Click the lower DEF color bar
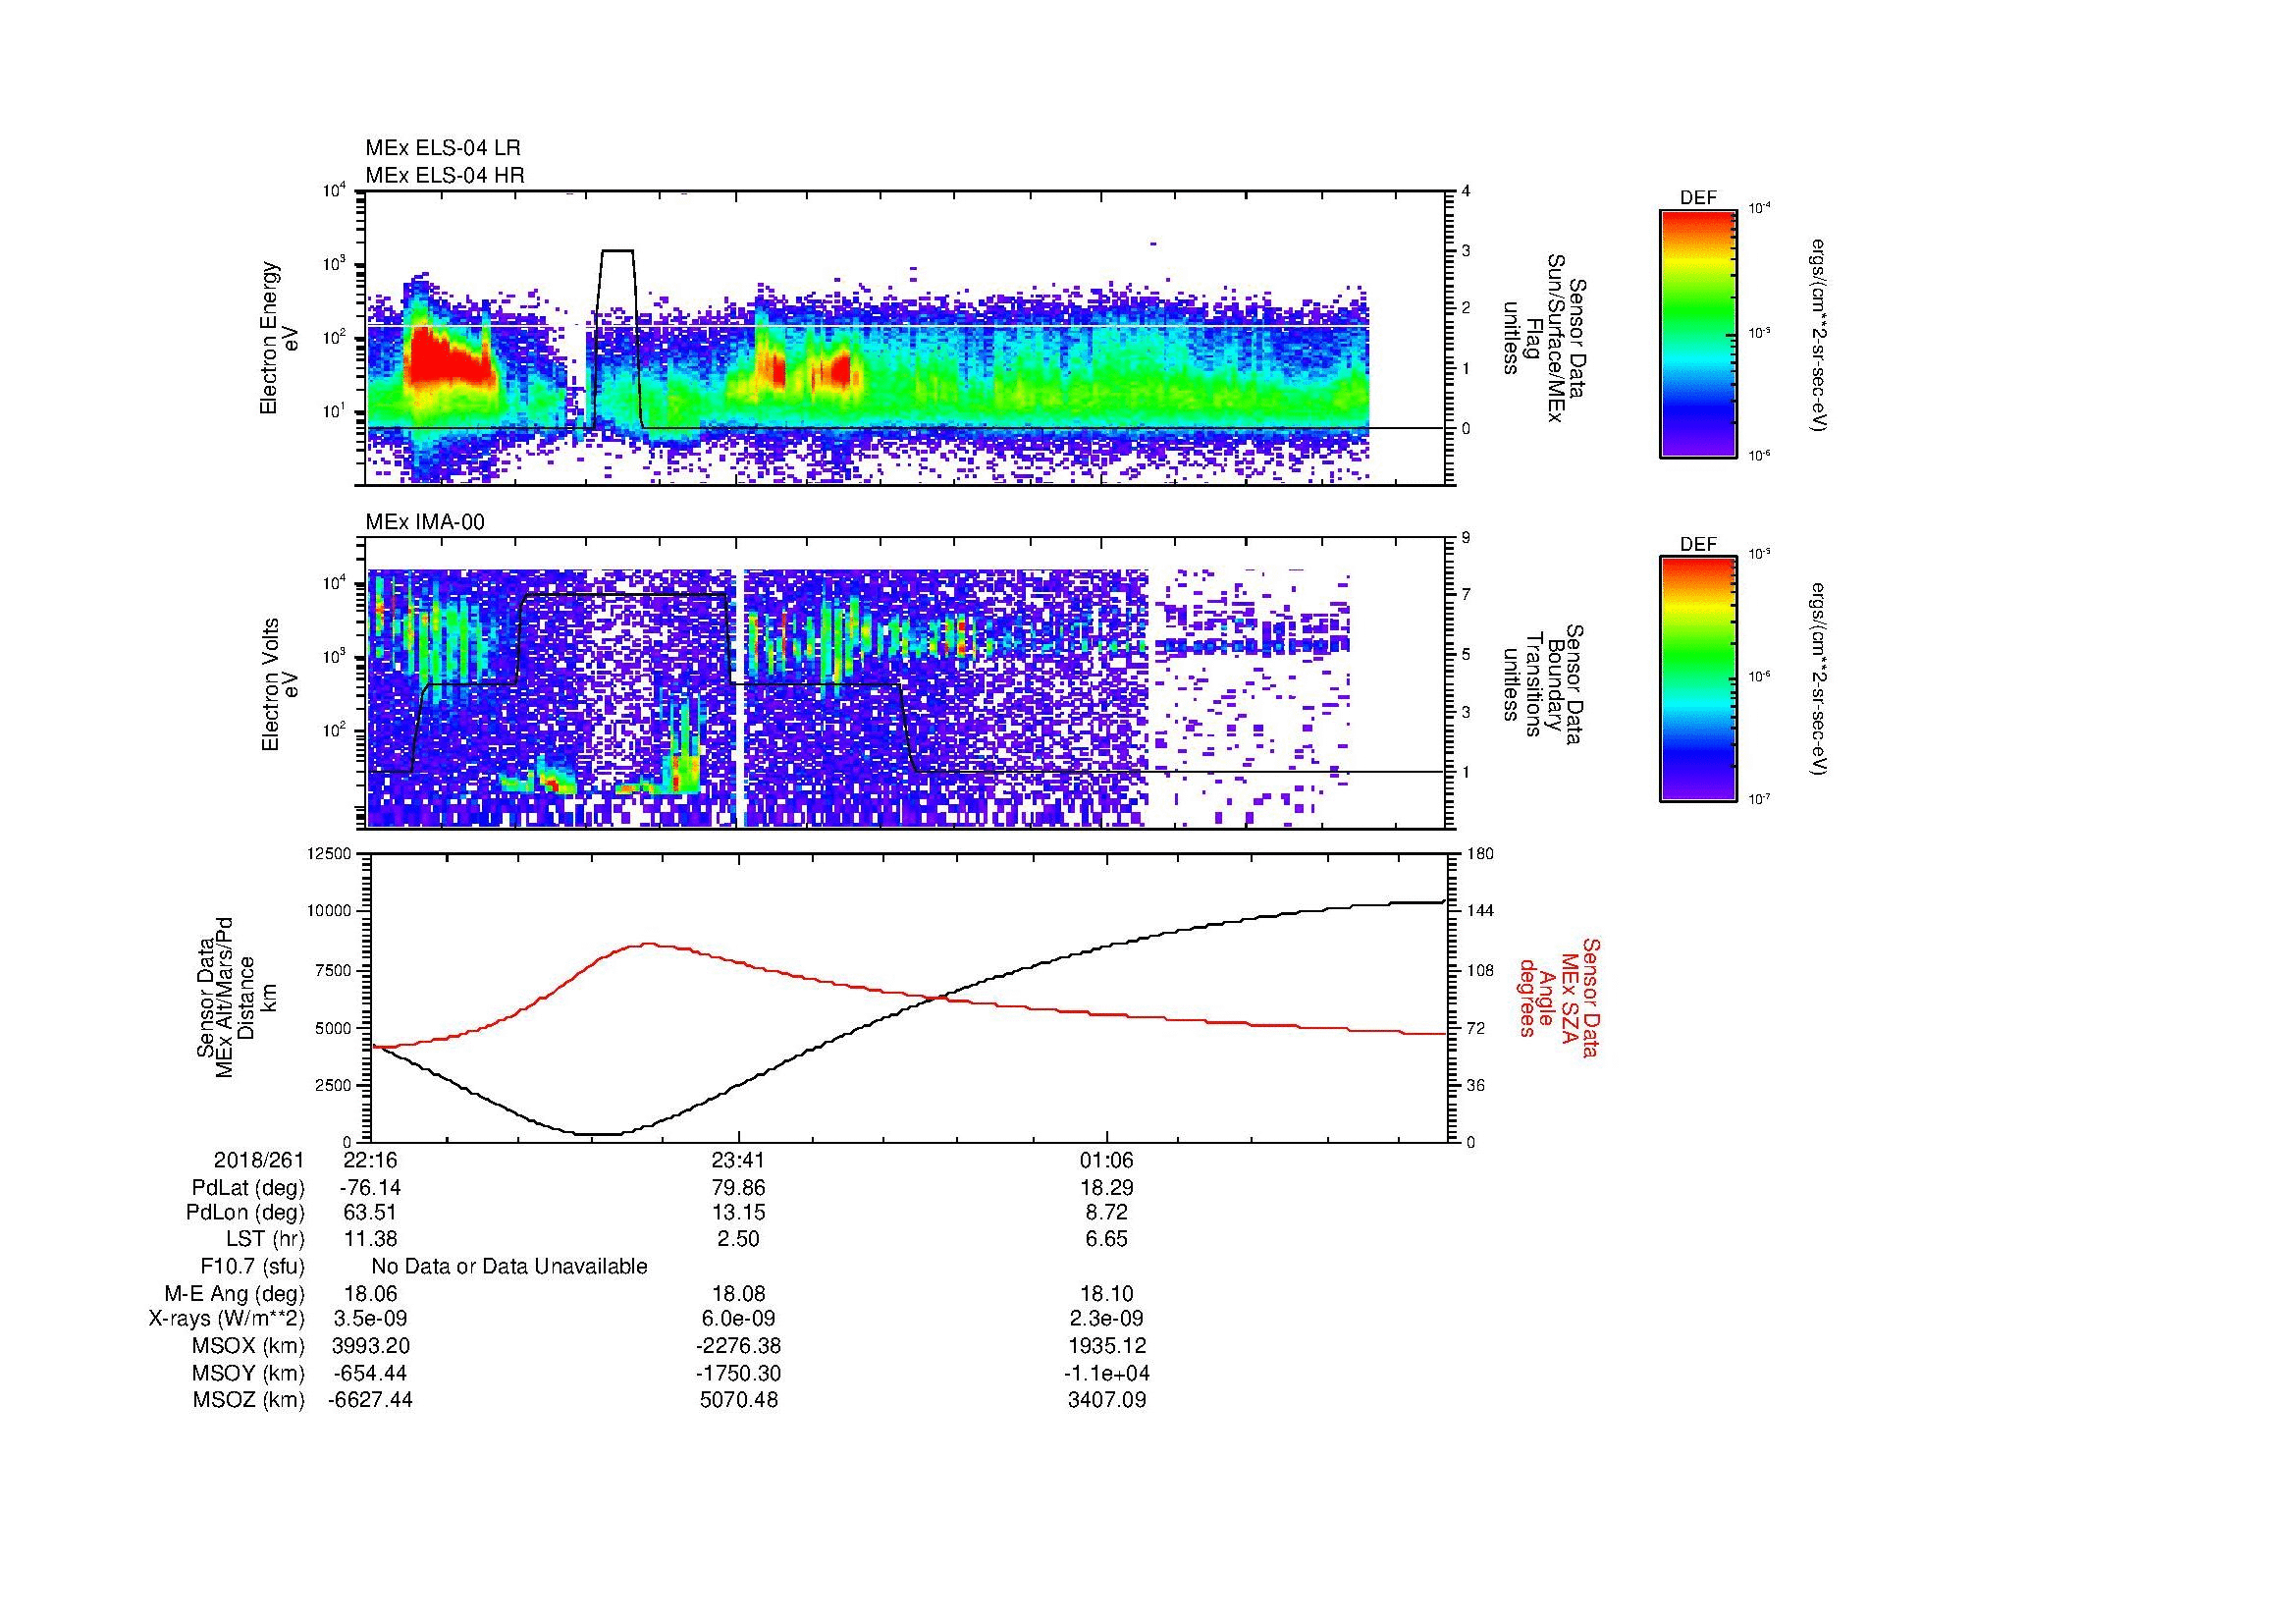This screenshot has width=2296, height=1623. pos(1697,678)
